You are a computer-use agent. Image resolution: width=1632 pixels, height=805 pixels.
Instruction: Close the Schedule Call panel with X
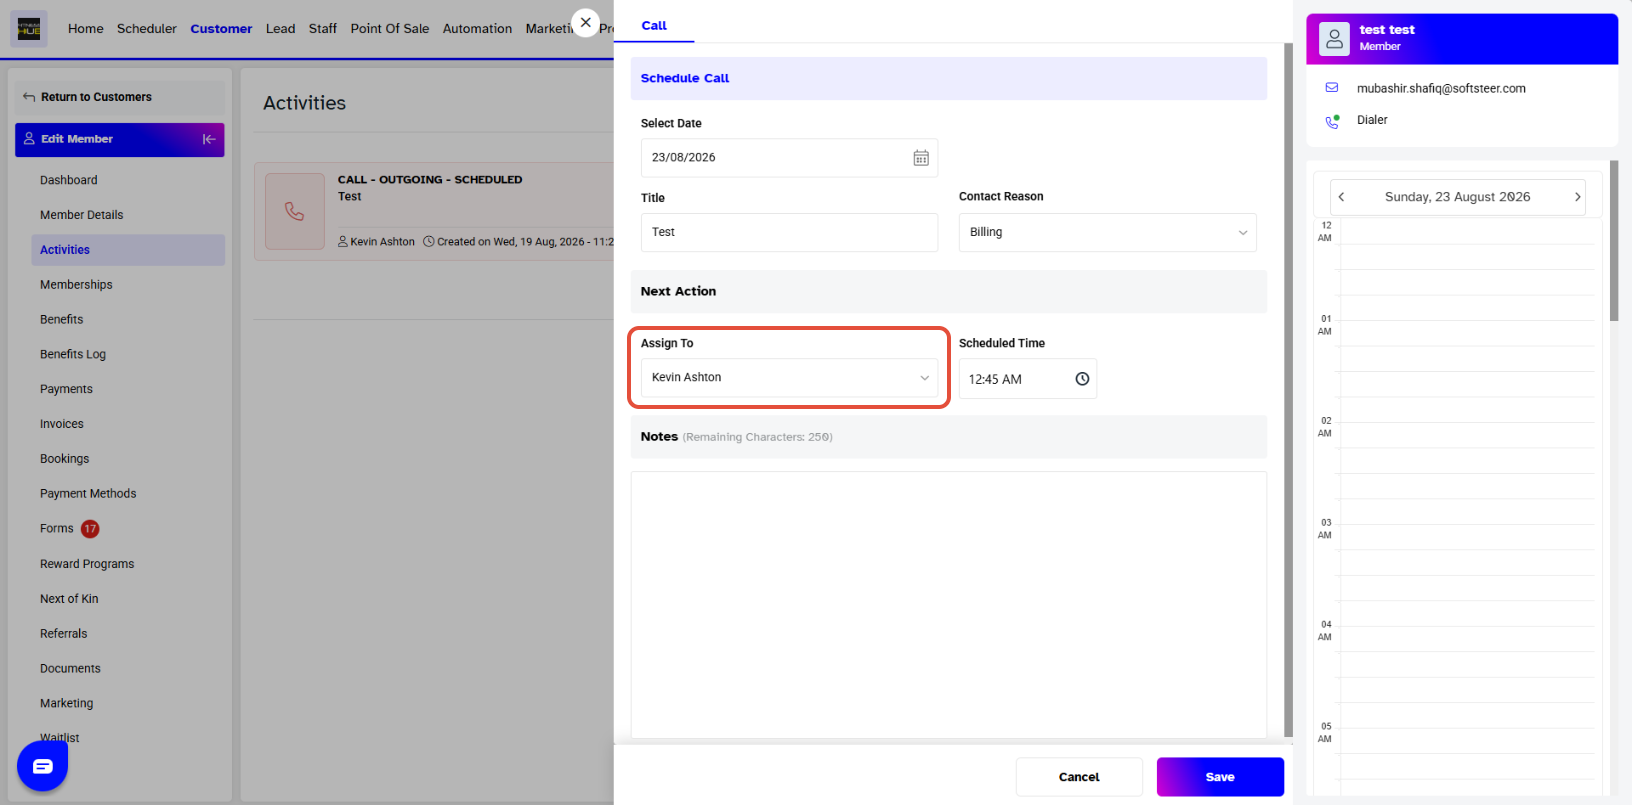586,22
